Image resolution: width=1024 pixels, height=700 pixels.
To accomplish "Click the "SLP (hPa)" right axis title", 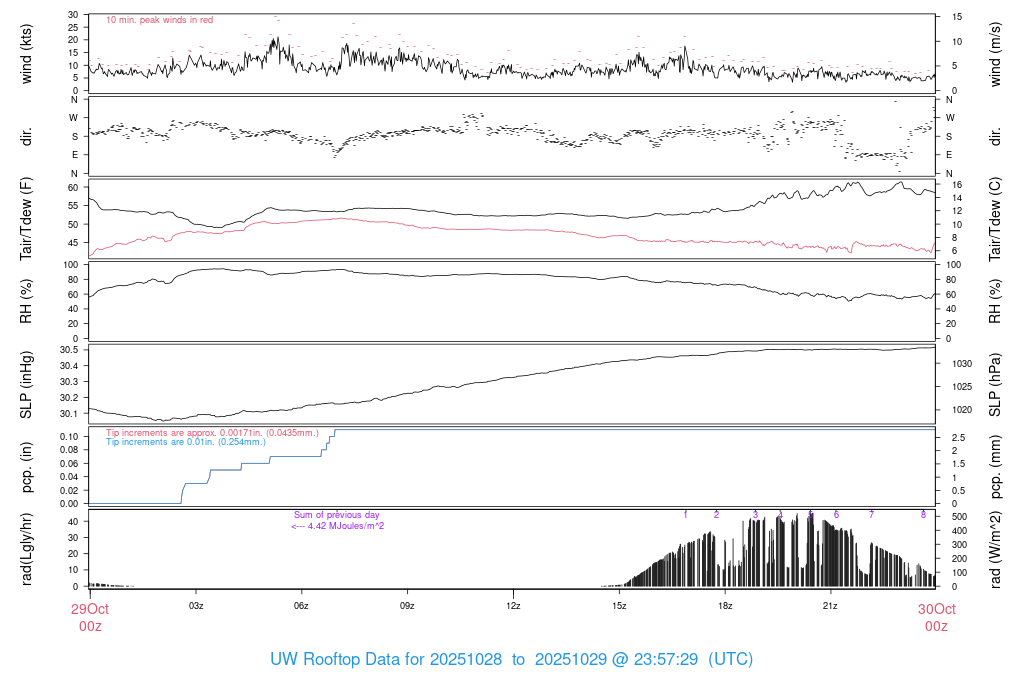I will tap(996, 385).
